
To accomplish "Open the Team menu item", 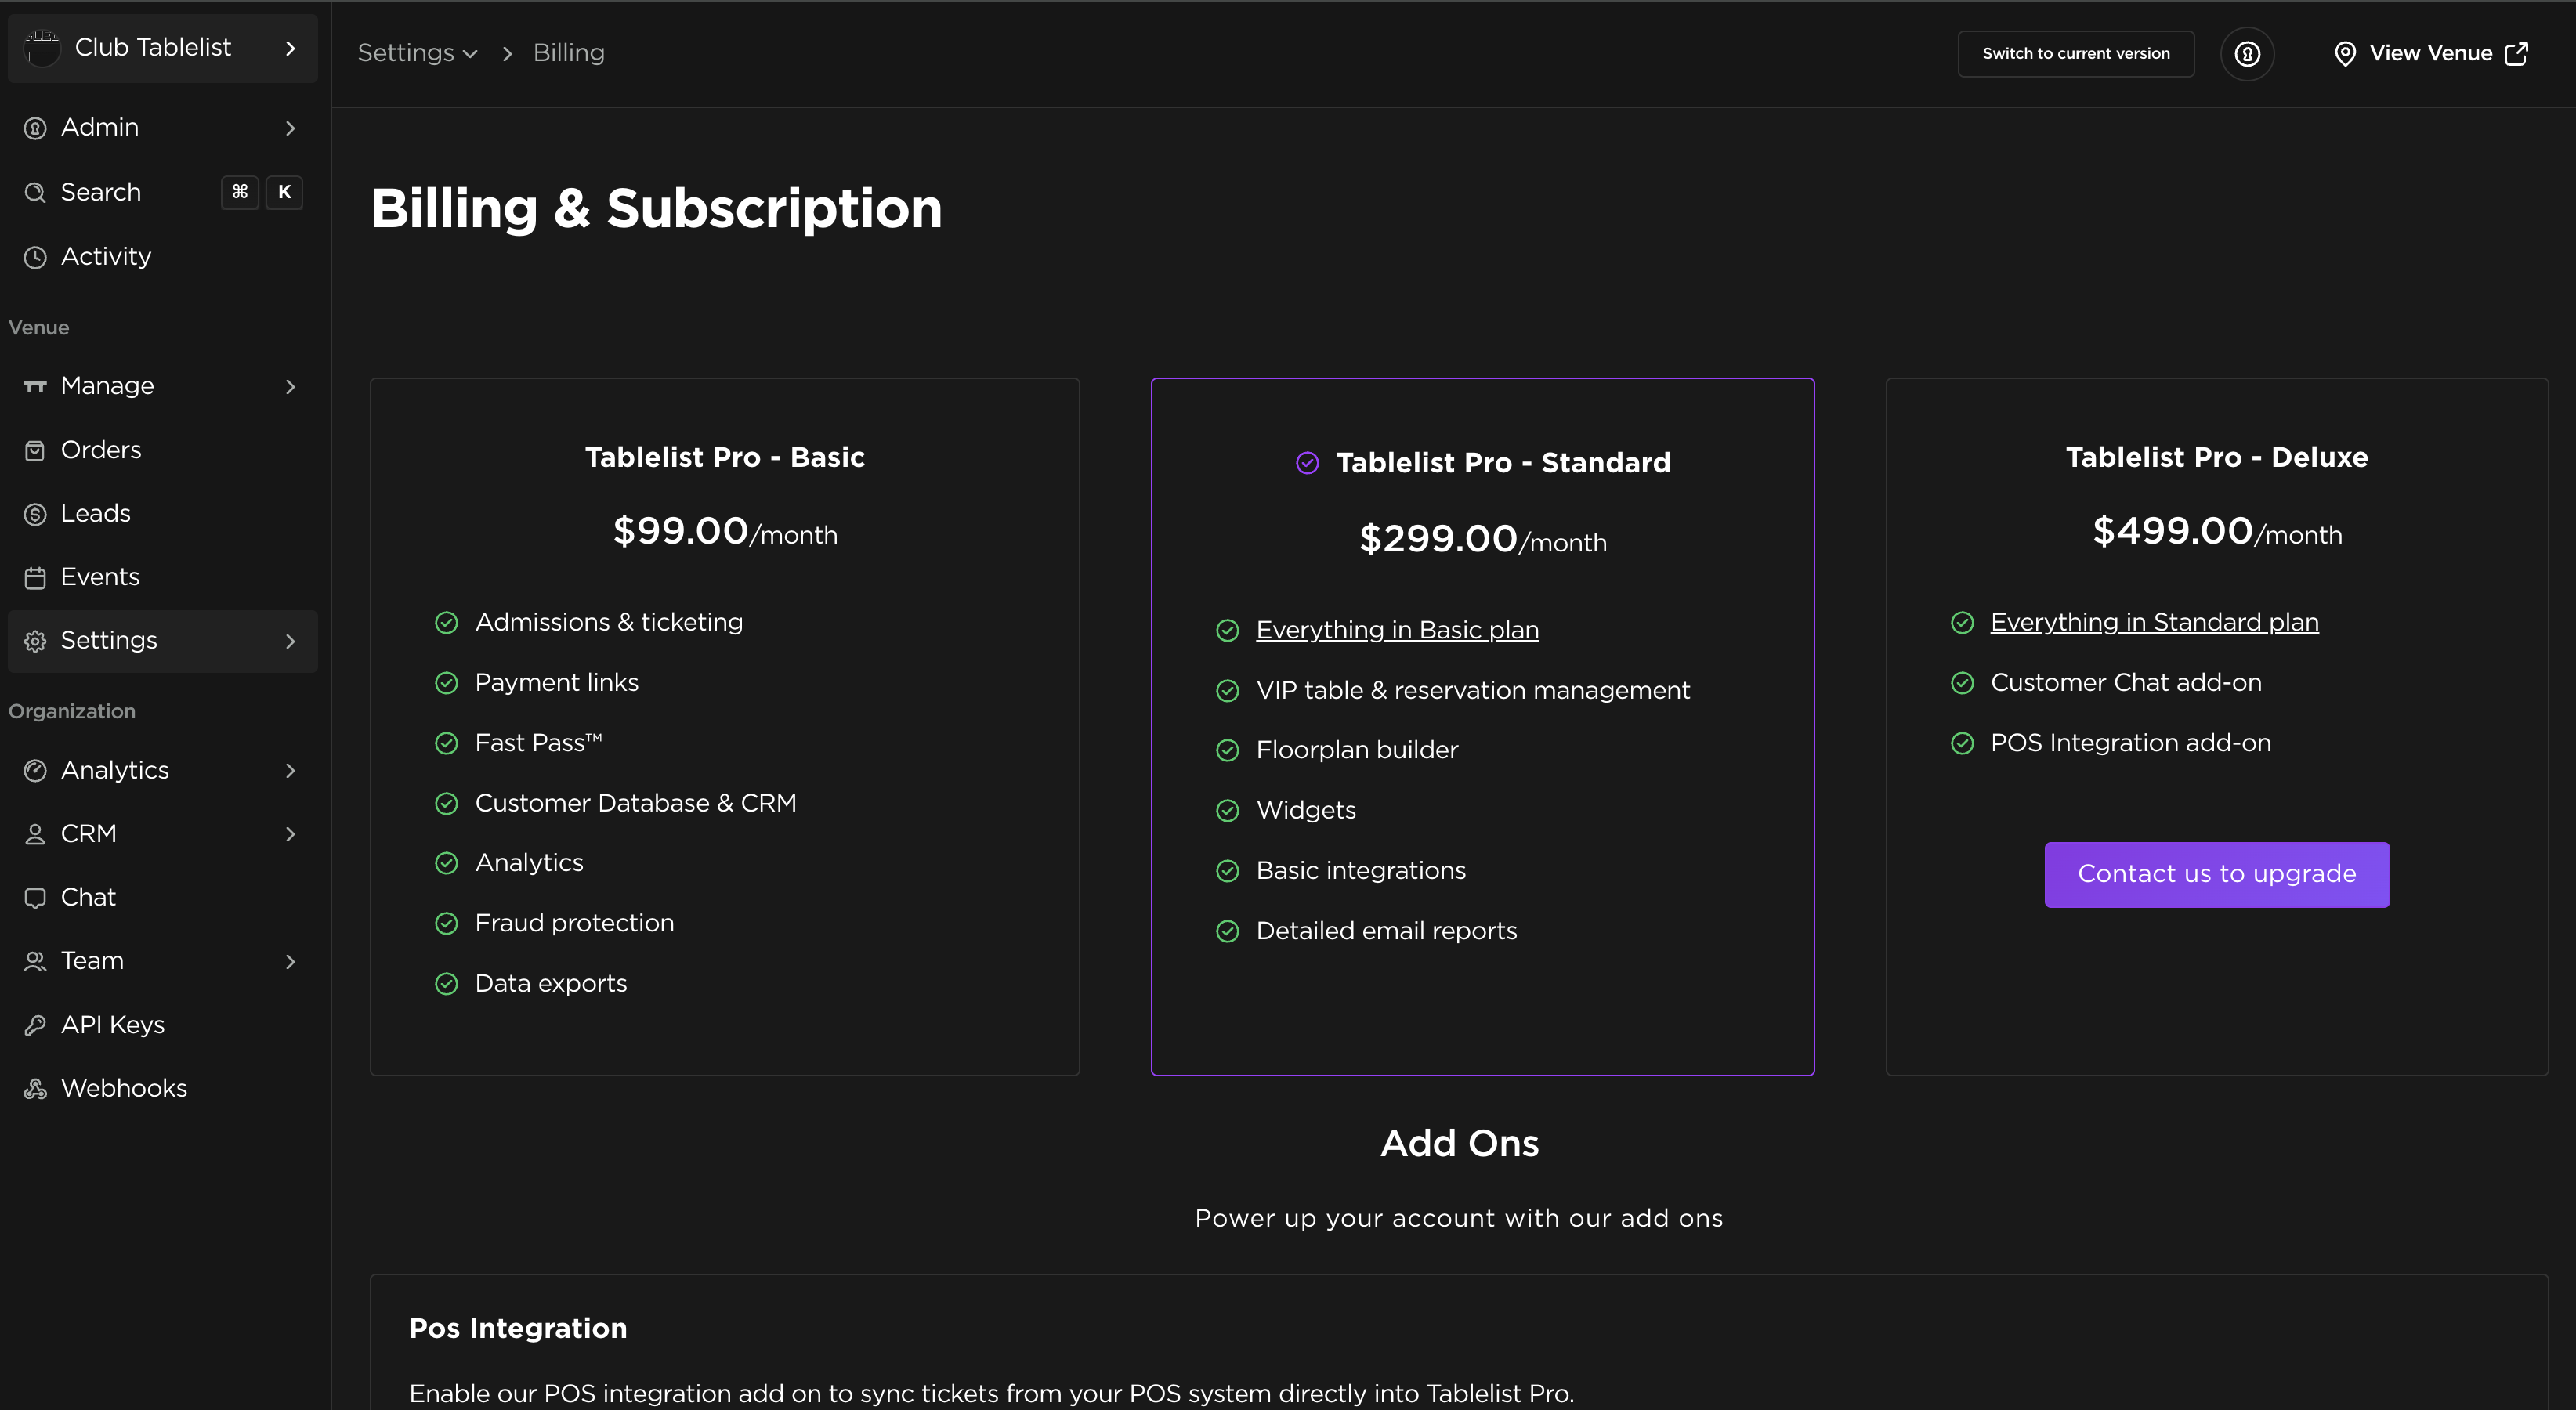I will tap(92, 961).
